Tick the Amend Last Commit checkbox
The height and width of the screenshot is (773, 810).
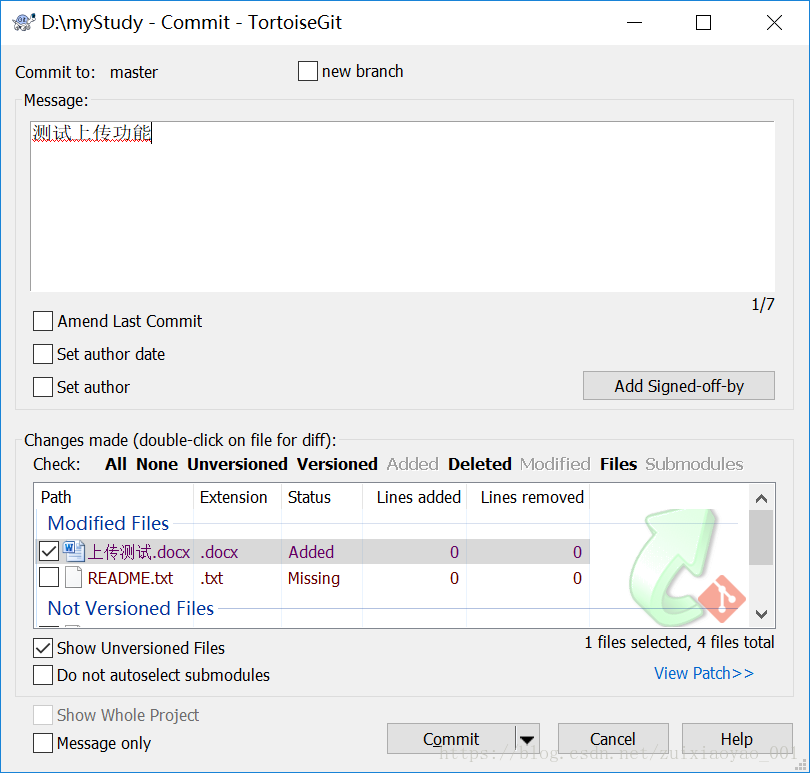pyautogui.click(x=43, y=321)
